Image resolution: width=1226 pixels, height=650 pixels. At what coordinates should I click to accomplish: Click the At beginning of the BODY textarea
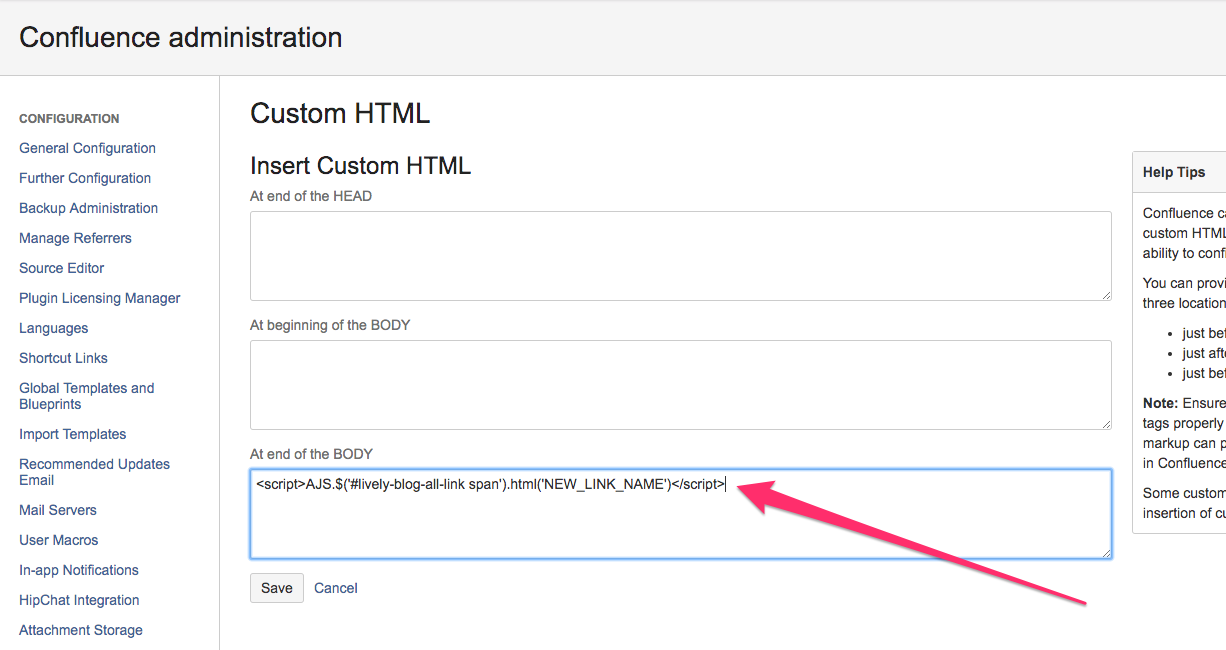click(x=680, y=384)
